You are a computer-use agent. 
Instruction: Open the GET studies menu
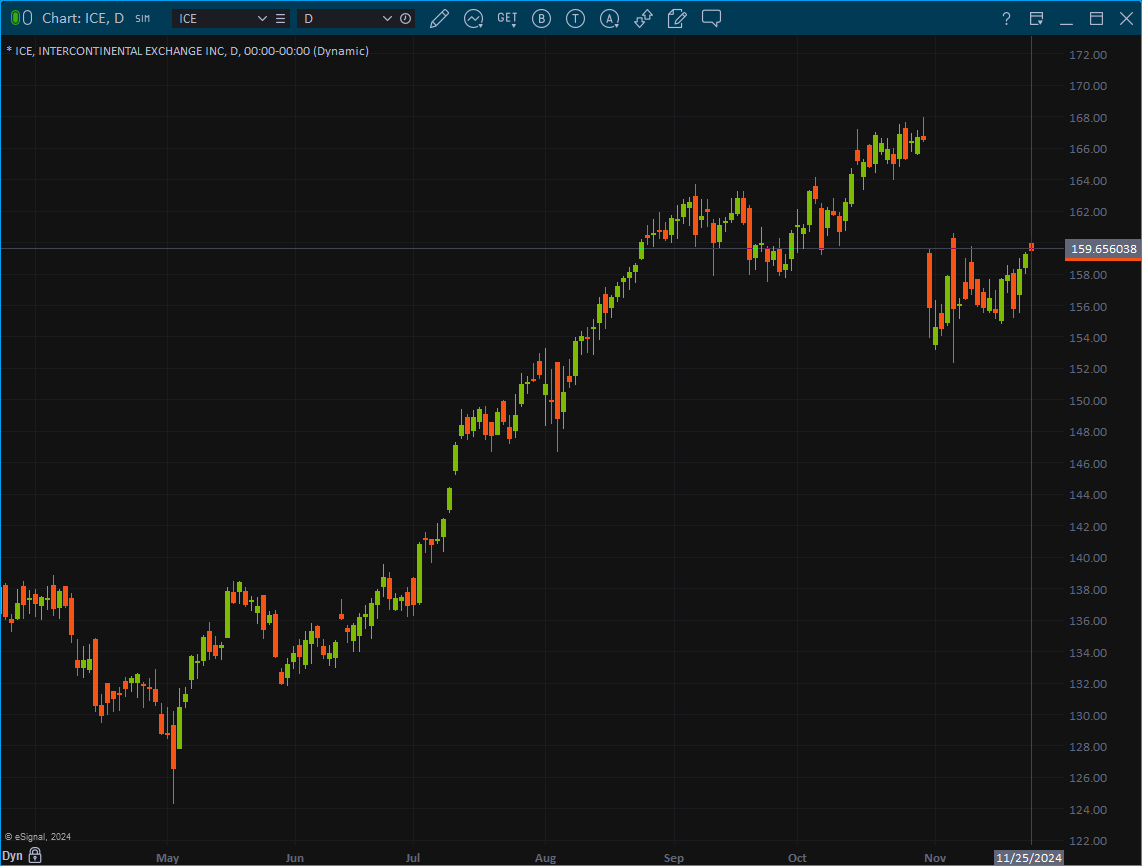[x=507, y=19]
